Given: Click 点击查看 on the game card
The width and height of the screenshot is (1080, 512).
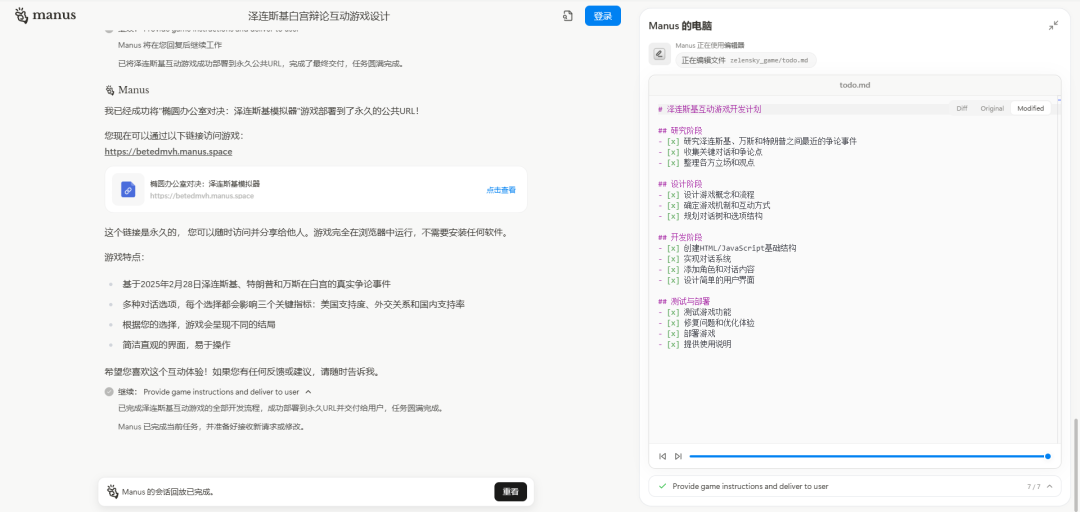Looking at the screenshot, I should [x=501, y=189].
